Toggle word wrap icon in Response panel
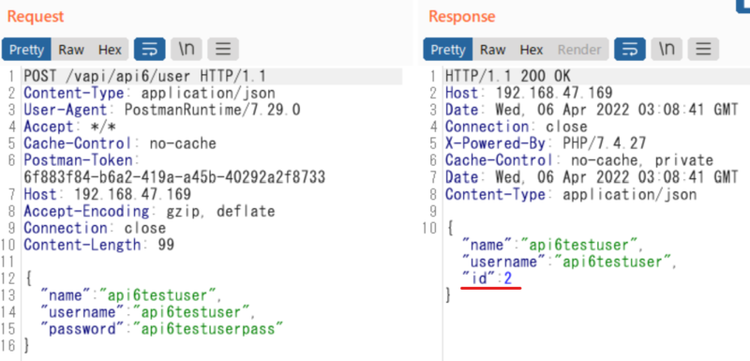Screen dimensions: 750x361 click(630, 49)
